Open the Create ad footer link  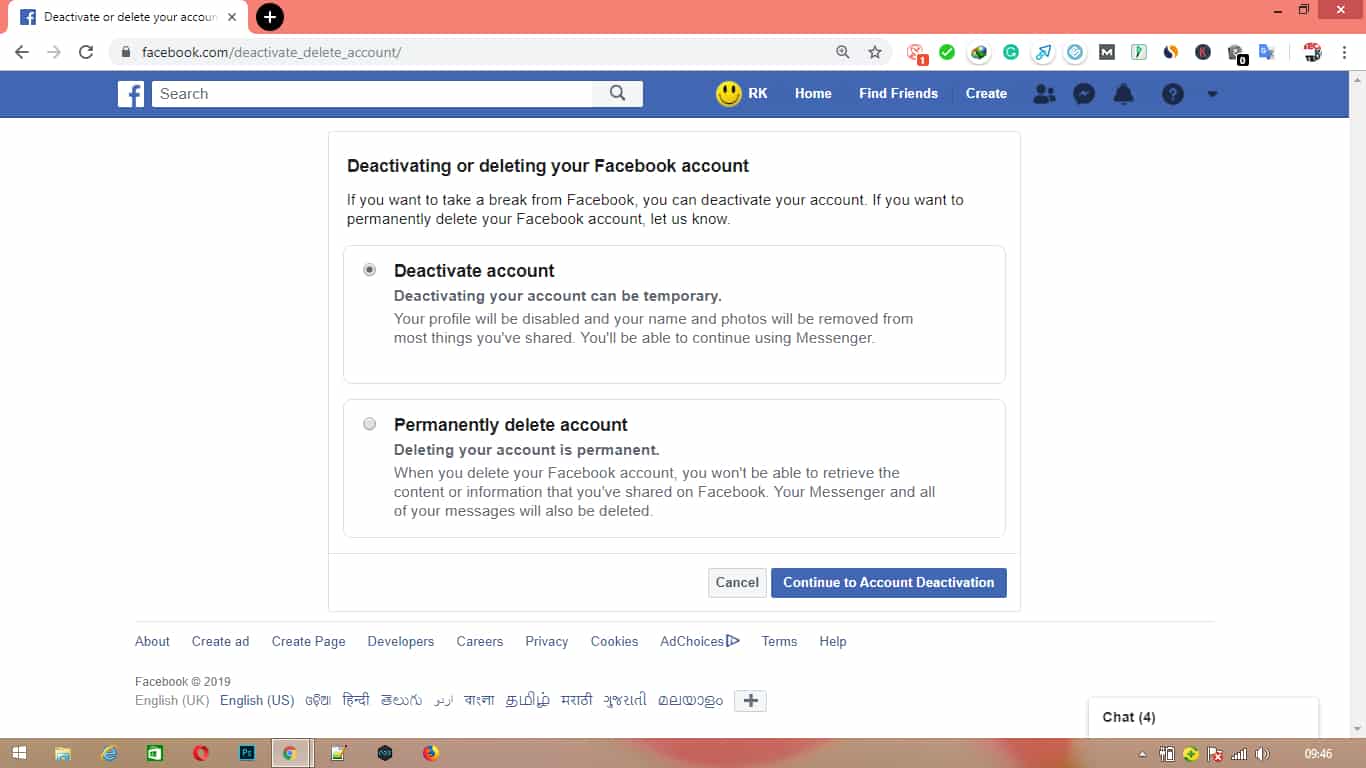point(220,641)
